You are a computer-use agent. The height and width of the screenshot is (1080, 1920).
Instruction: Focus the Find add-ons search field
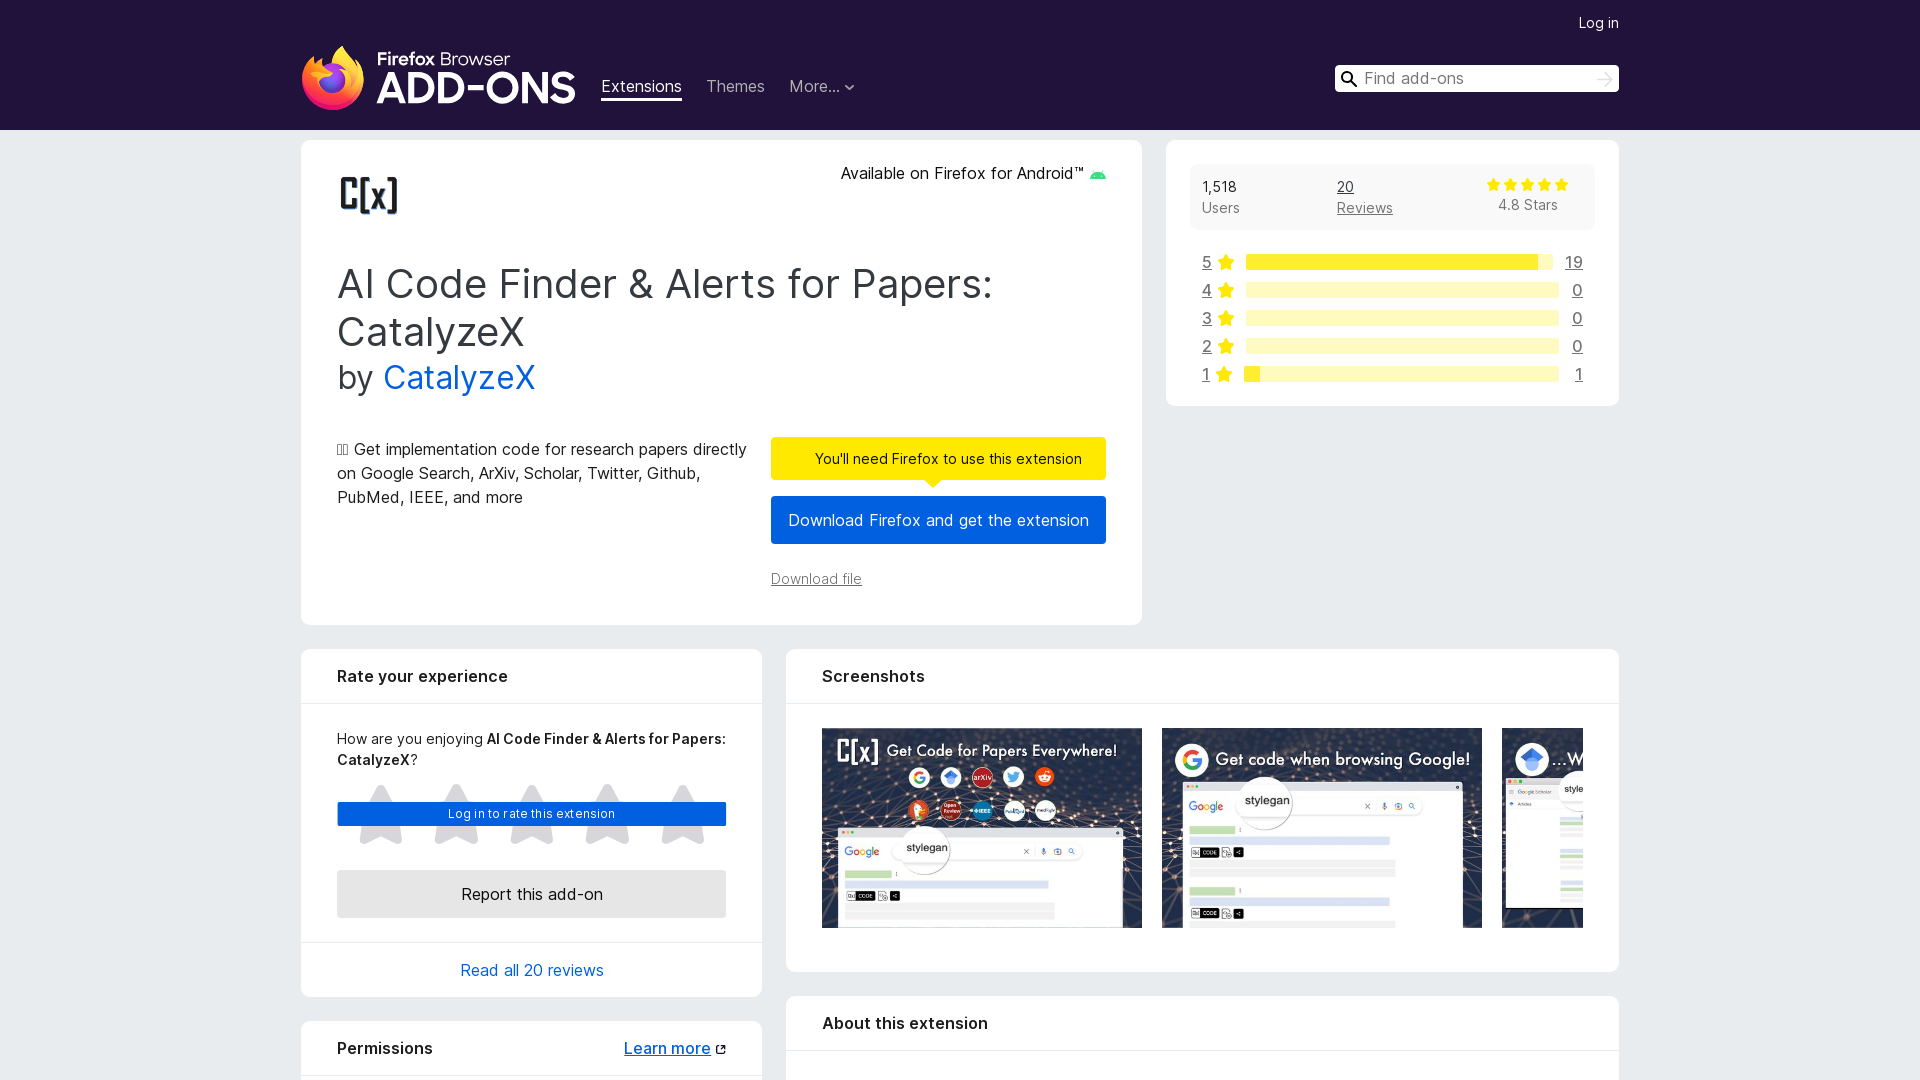coord(1476,79)
